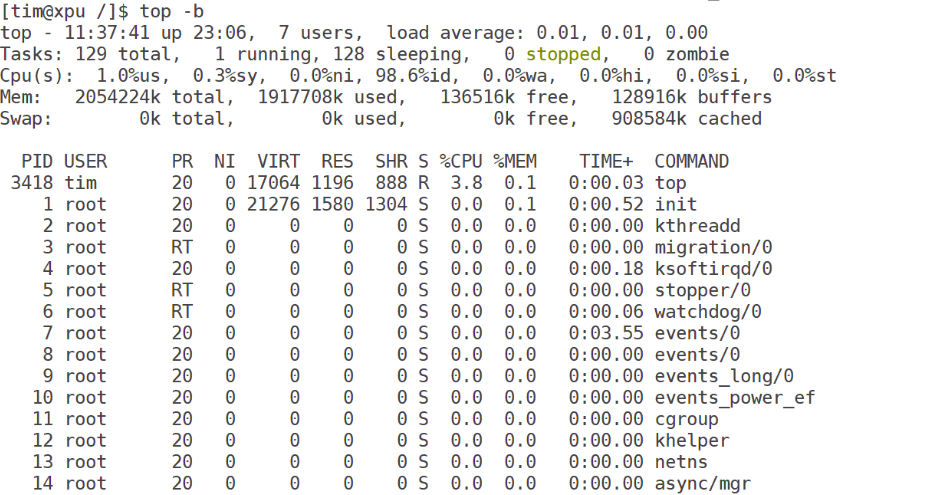The image size is (946, 495).
Task: Select the TIME+ column header
Action: (x=606, y=161)
